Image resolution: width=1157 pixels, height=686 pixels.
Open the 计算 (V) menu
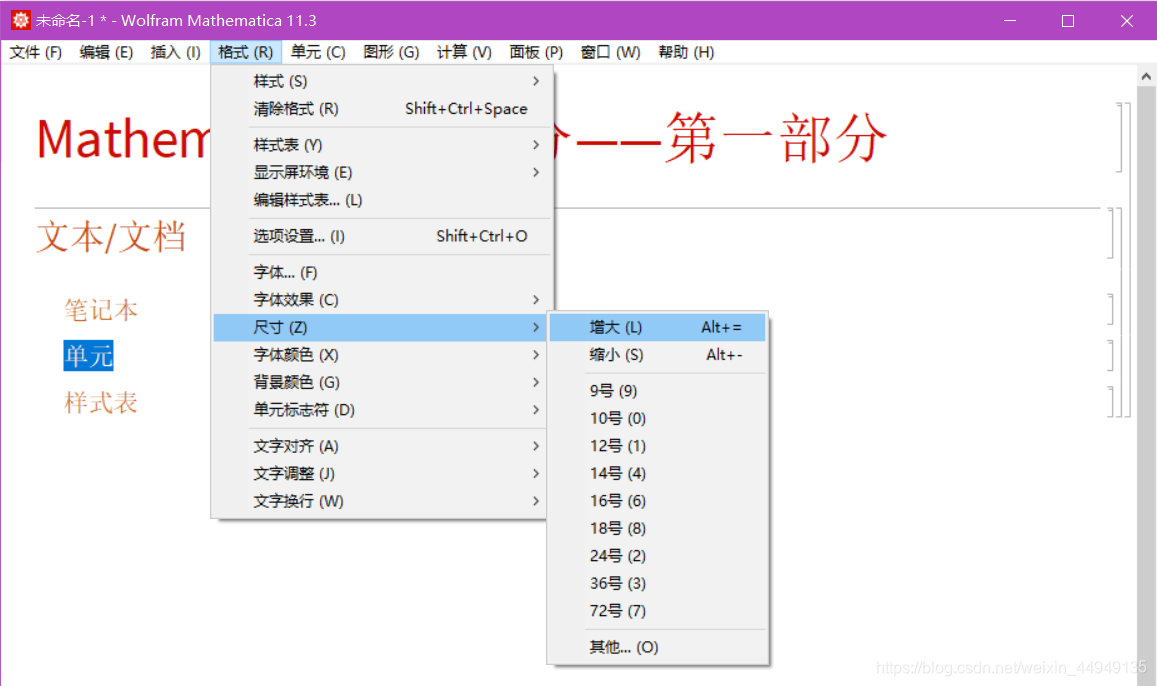(464, 52)
